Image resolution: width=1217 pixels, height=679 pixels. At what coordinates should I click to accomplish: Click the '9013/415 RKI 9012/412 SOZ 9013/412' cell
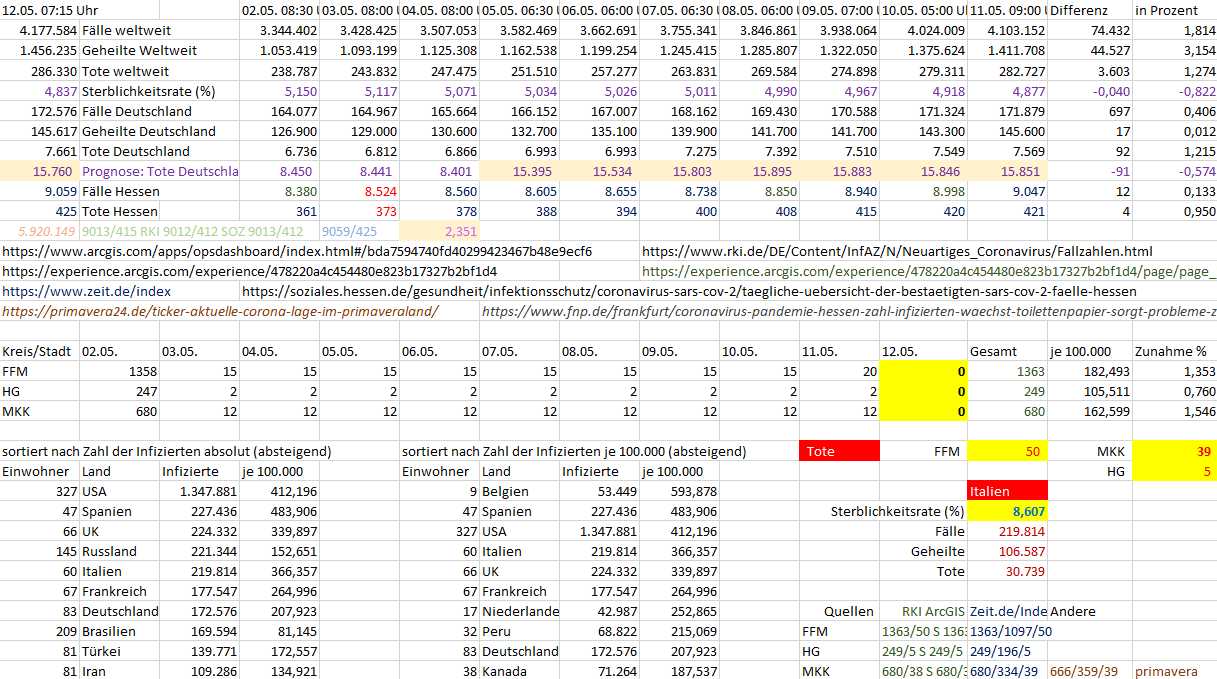click(x=192, y=231)
